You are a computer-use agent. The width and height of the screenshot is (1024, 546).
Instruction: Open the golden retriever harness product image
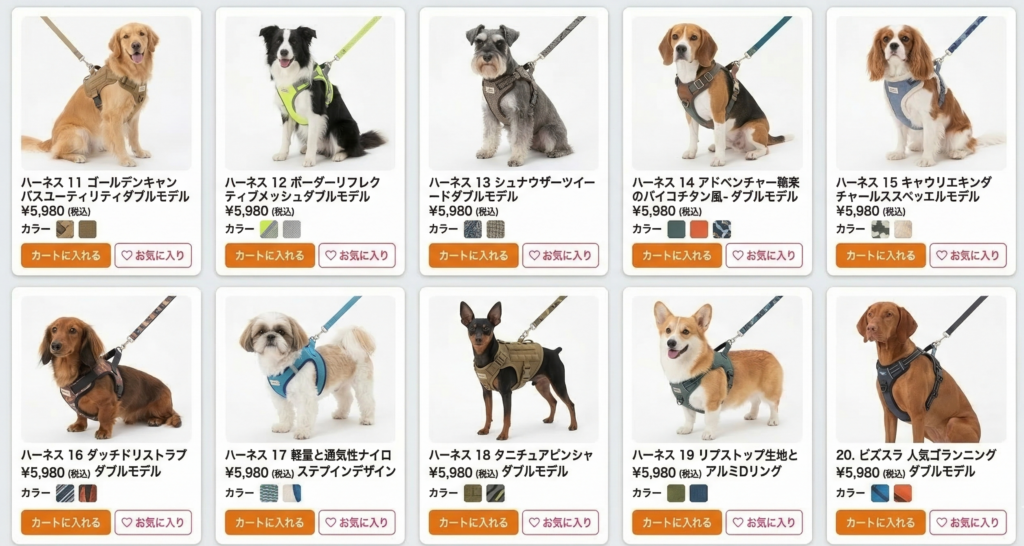click(106, 93)
